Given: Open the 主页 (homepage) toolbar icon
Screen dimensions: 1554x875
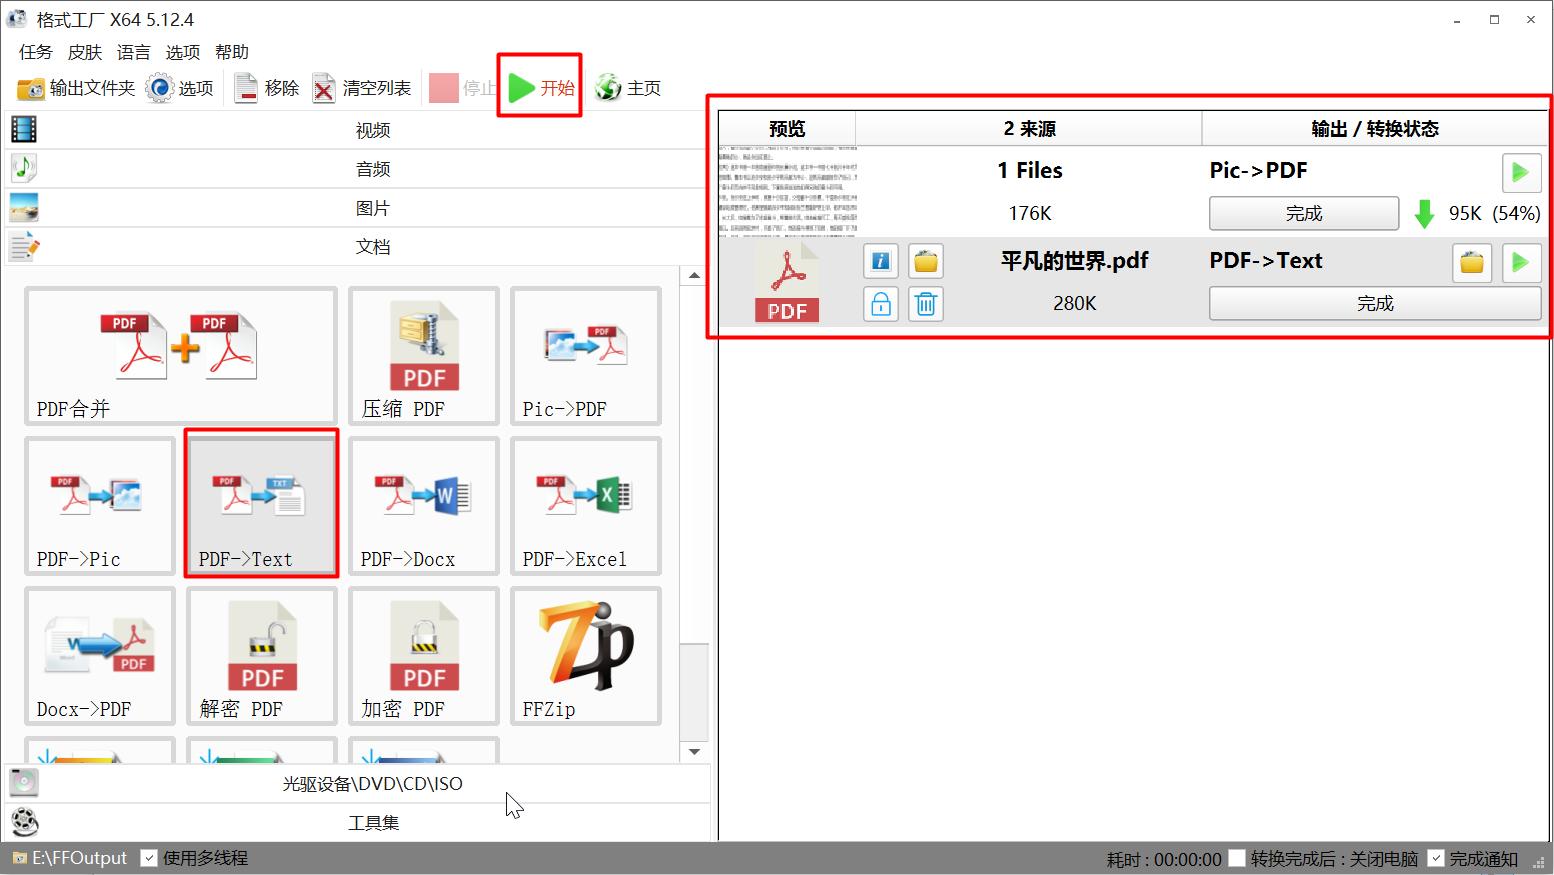Looking at the screenshot, I should 628,87.
